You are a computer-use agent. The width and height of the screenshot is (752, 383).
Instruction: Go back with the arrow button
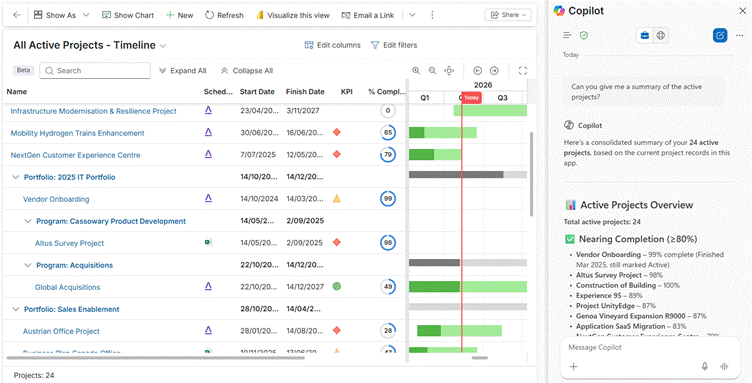pyautogui.click(x=17, y=15)
